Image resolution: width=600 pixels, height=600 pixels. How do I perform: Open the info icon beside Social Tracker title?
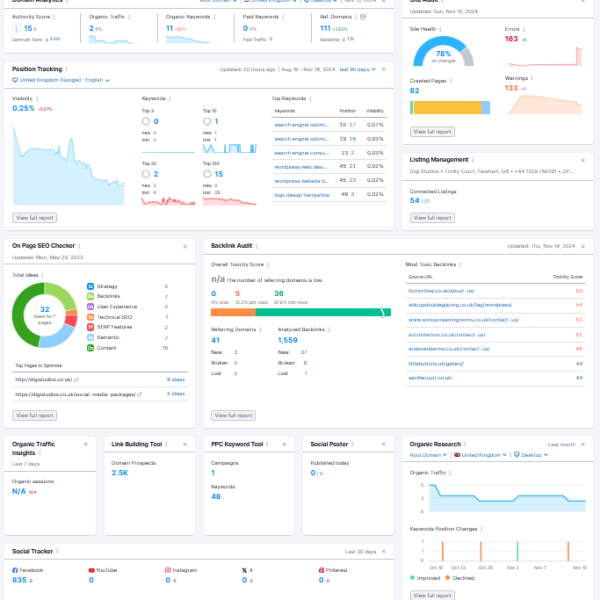pyautogui.click(x=57, y=551)
